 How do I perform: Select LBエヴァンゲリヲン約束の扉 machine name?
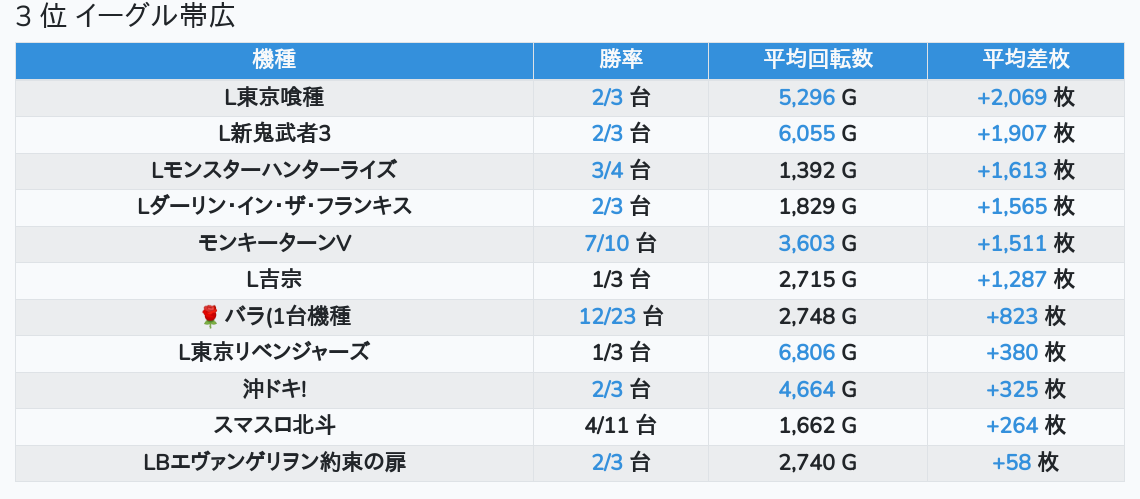(x=274, y=462)
